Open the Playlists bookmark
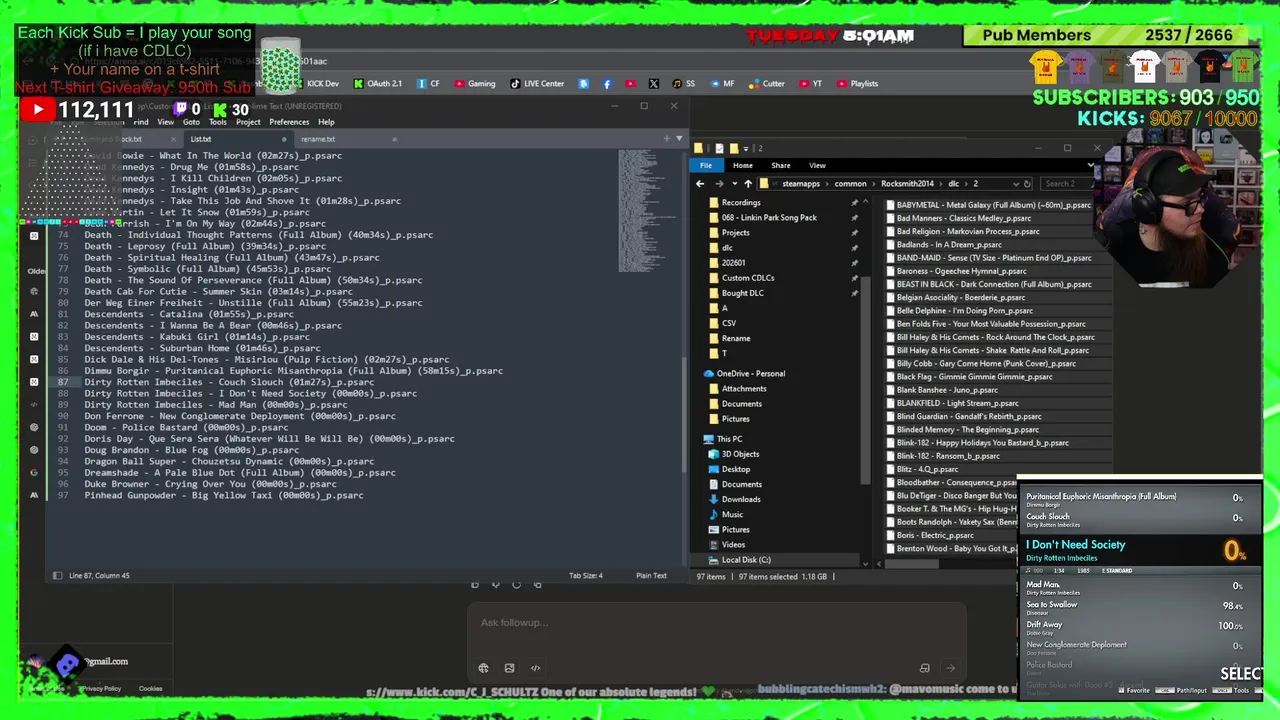 (858, 84)
